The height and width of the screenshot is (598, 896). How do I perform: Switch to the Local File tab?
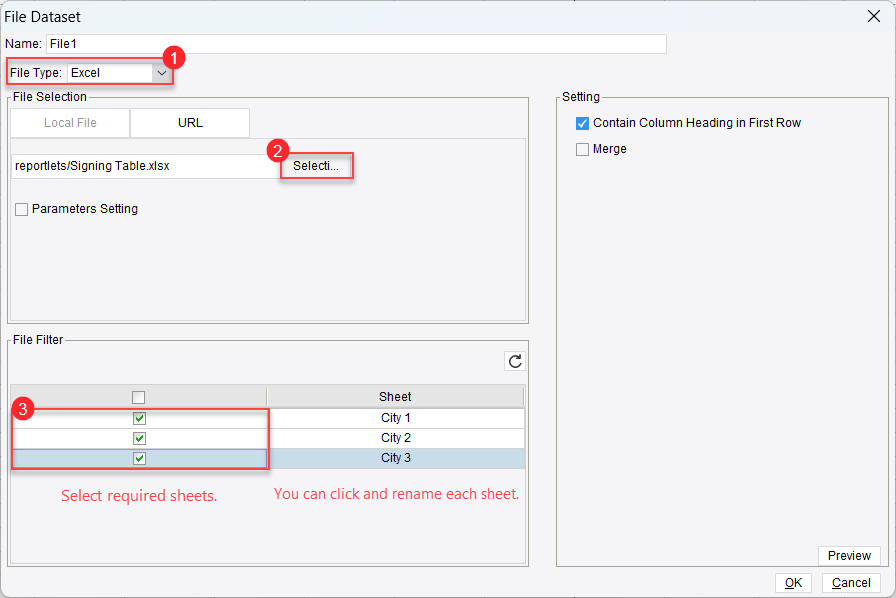click(x=69, y=122)
